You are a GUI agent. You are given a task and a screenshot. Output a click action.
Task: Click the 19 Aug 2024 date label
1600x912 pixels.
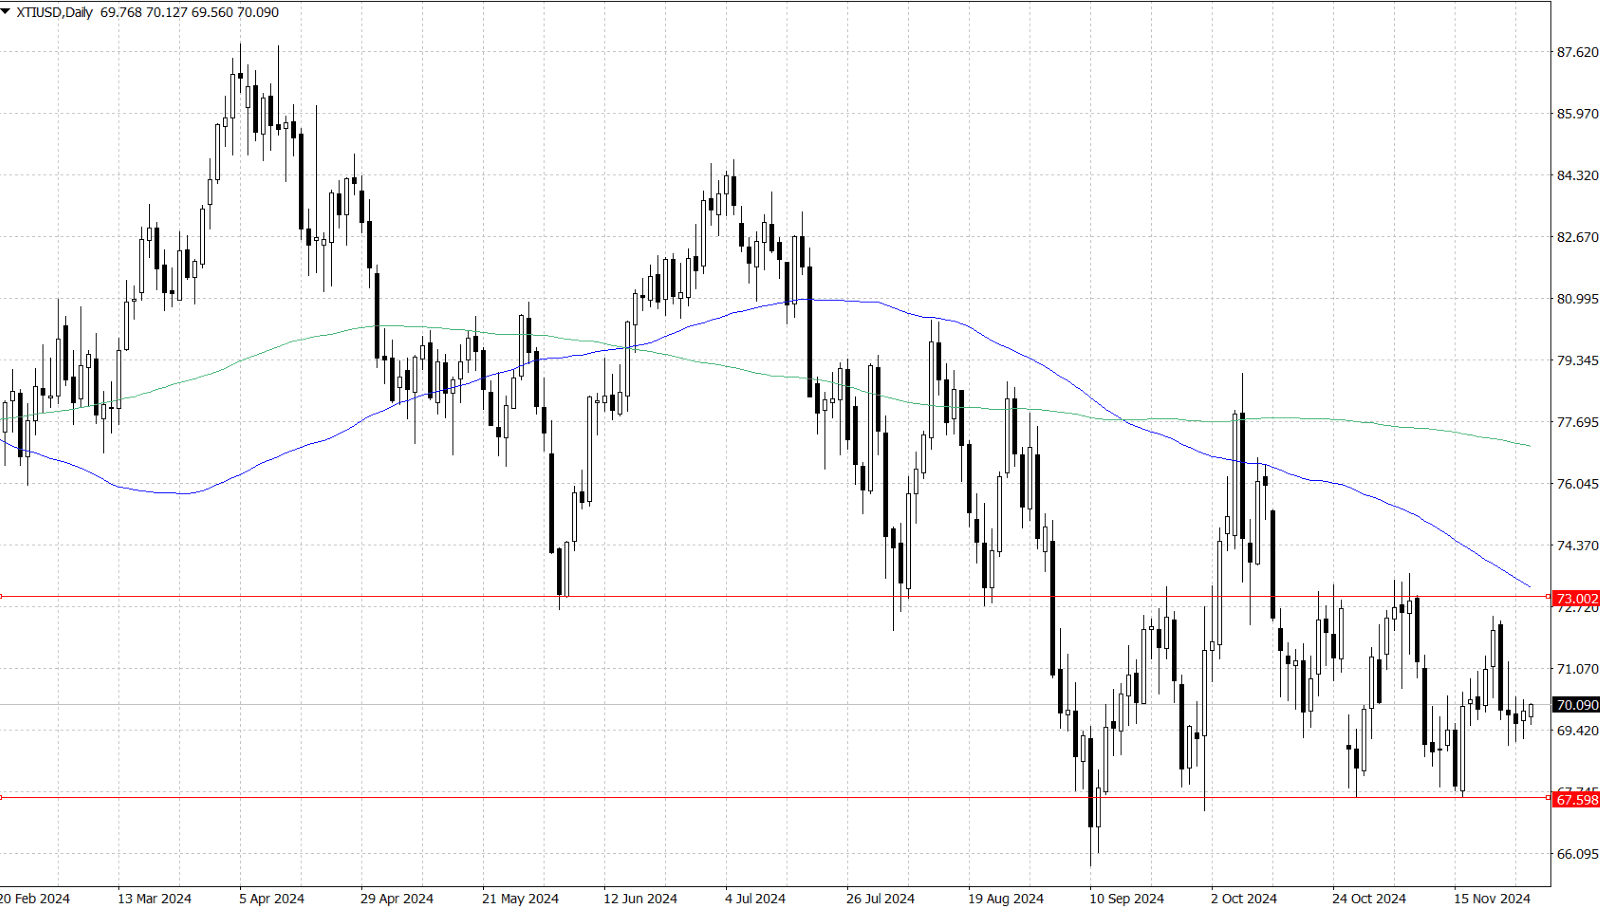point(1005,898)
